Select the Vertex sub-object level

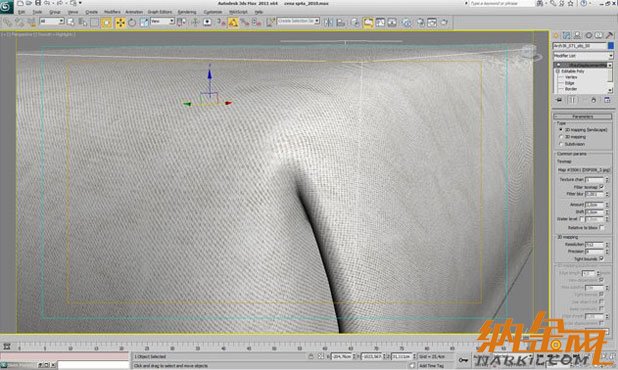pos(571,77)
